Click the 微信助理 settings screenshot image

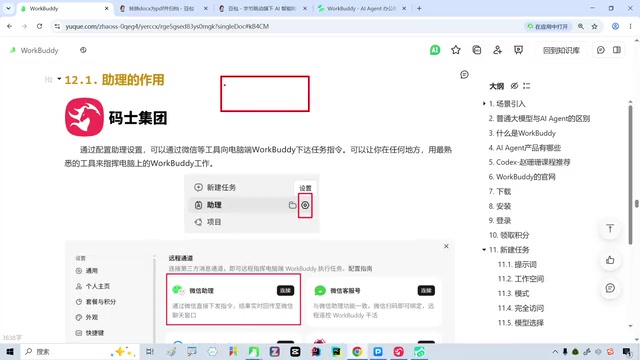pos(260,291)
